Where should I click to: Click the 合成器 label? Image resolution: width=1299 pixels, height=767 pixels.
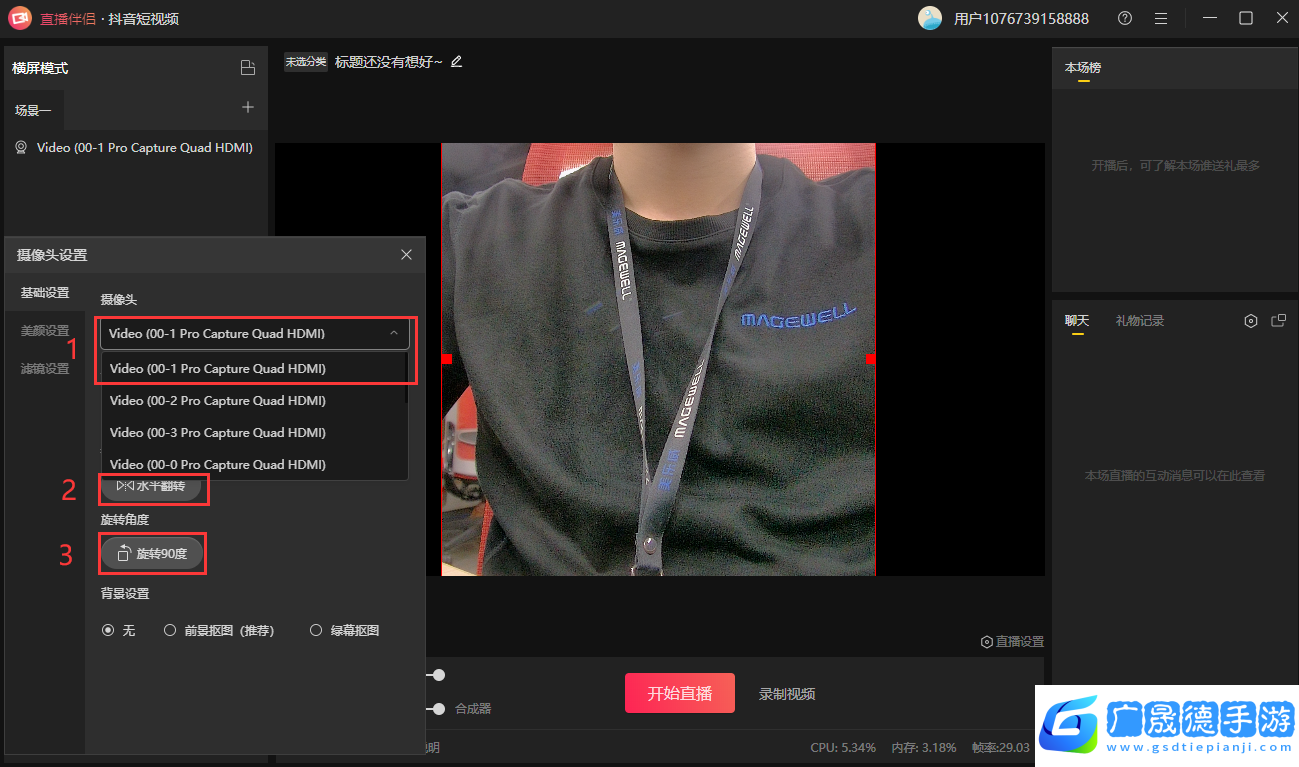click(x=473, y=709)
